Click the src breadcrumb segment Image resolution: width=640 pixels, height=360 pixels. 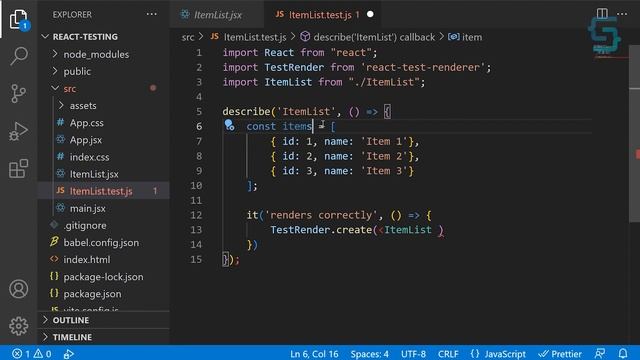click(188, 37)
